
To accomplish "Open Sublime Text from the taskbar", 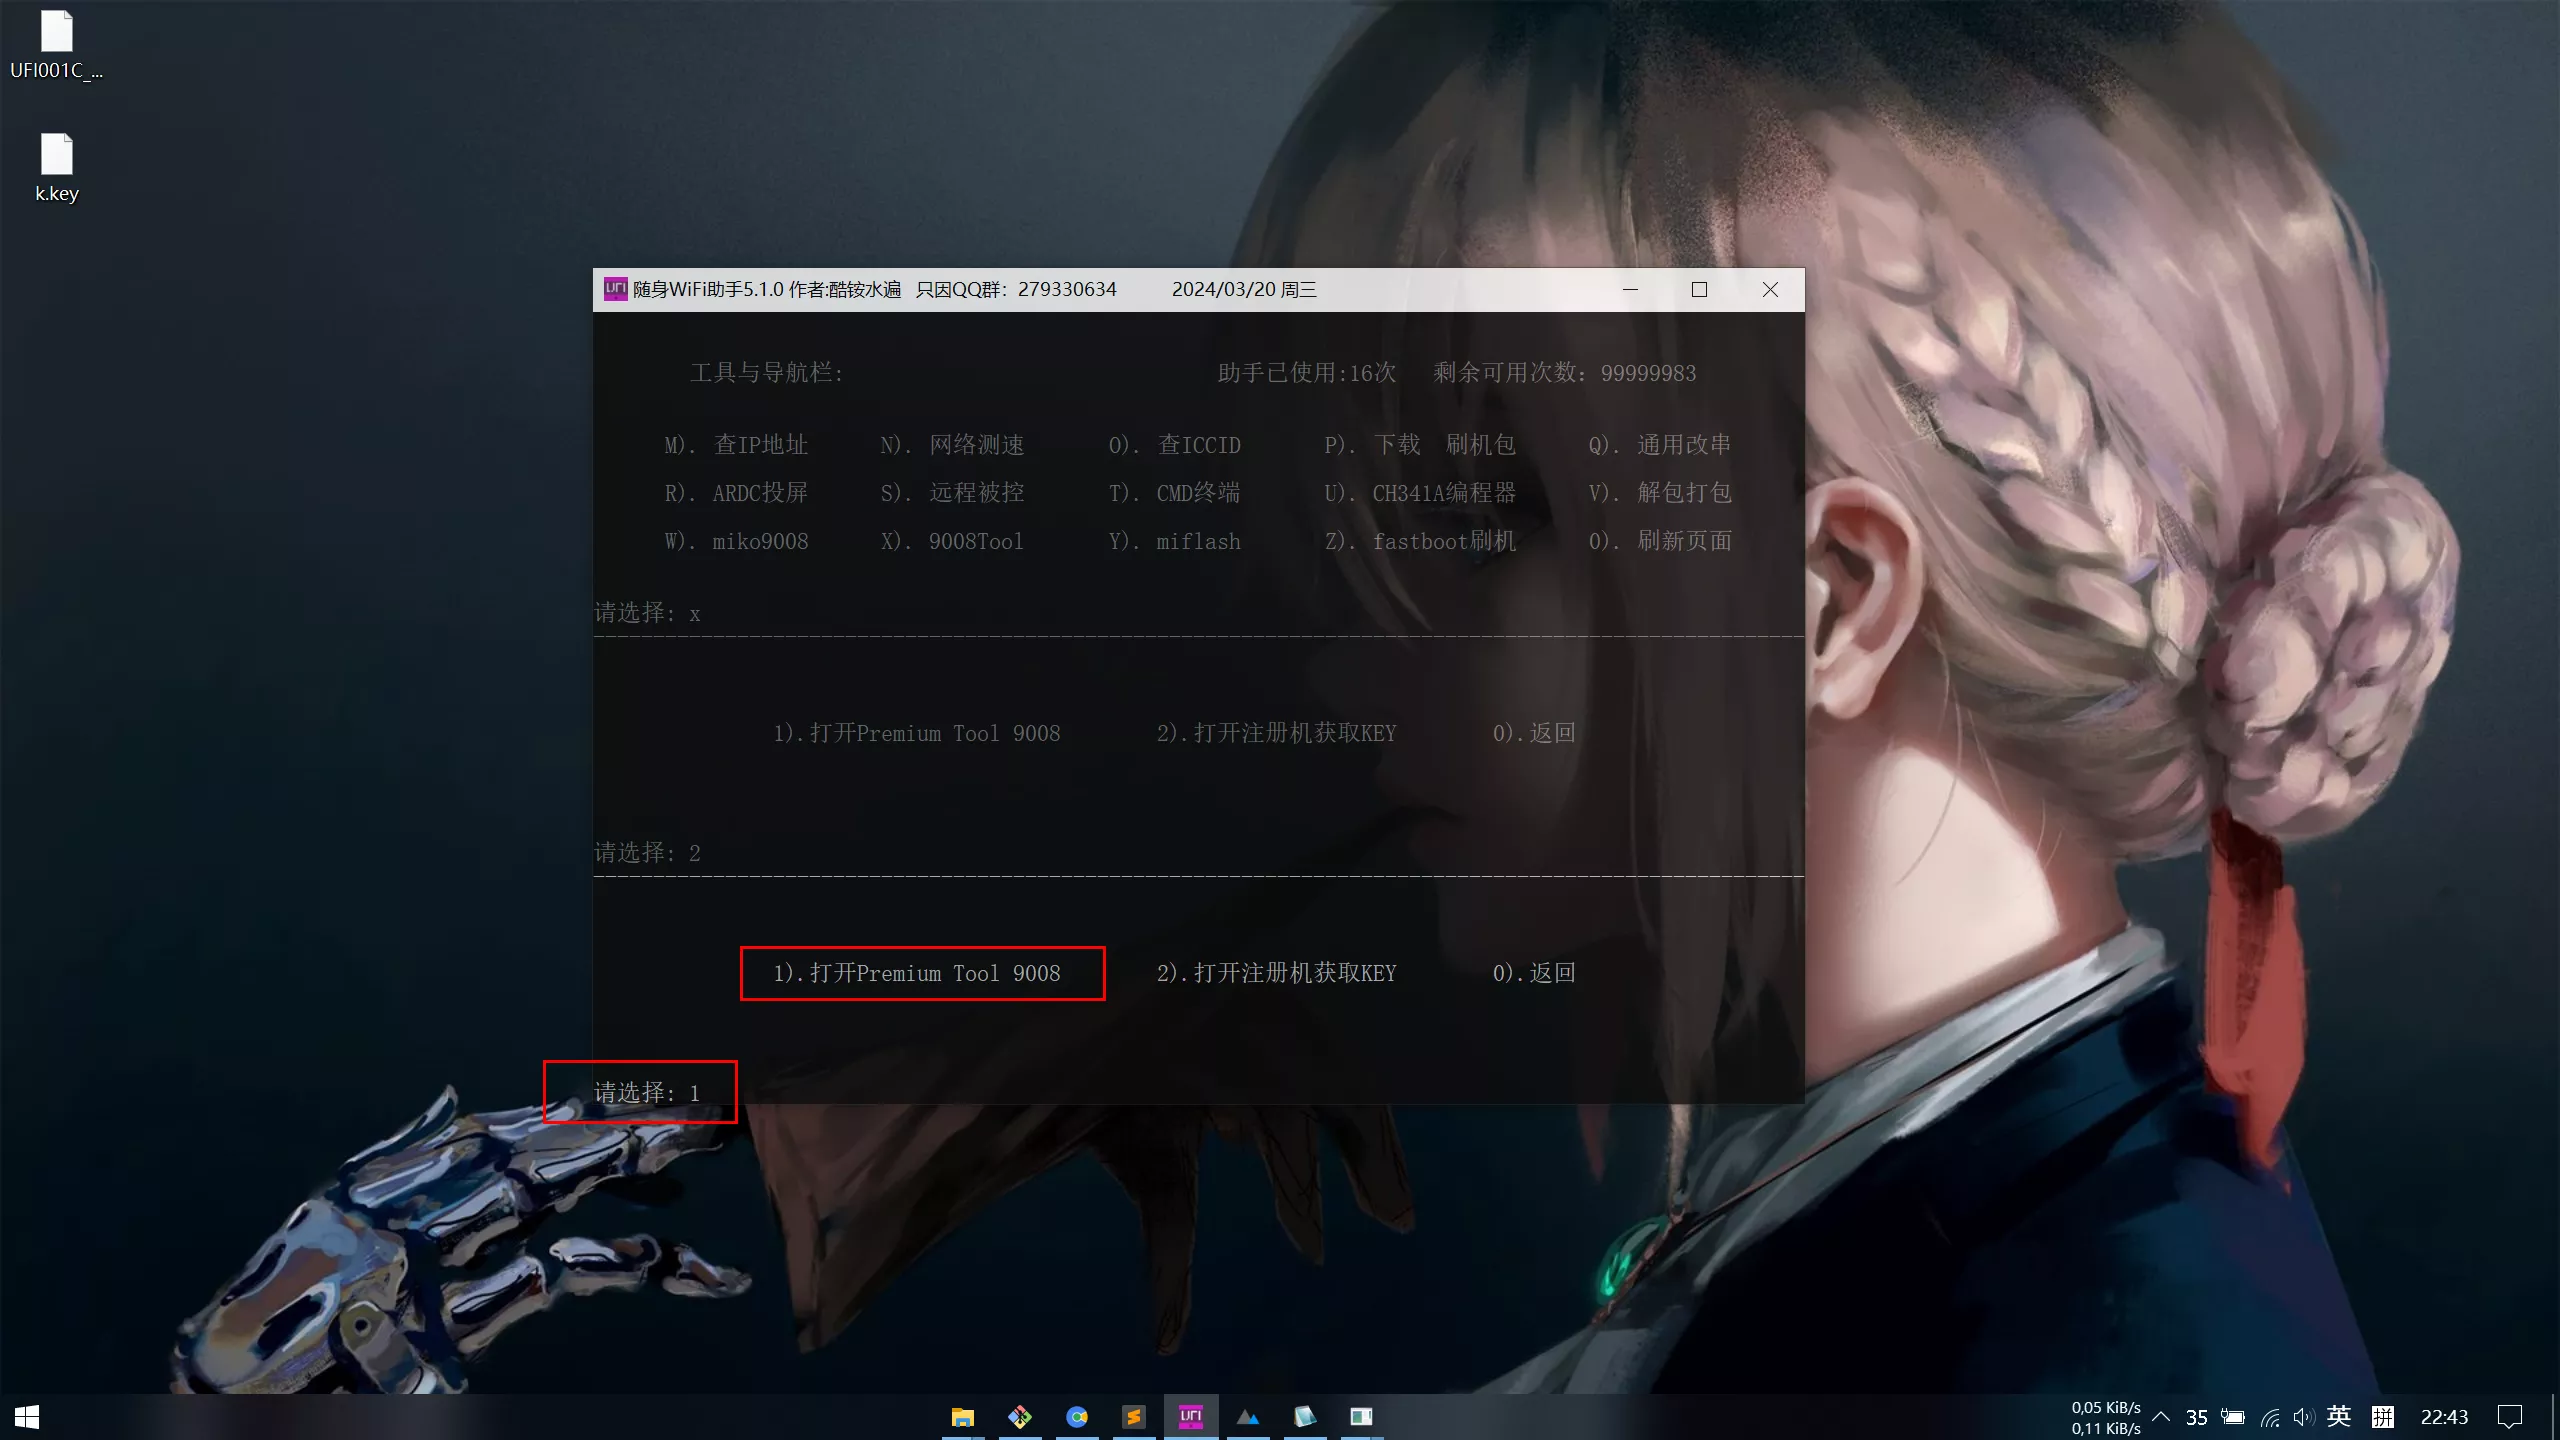I will [1133, 1417].
